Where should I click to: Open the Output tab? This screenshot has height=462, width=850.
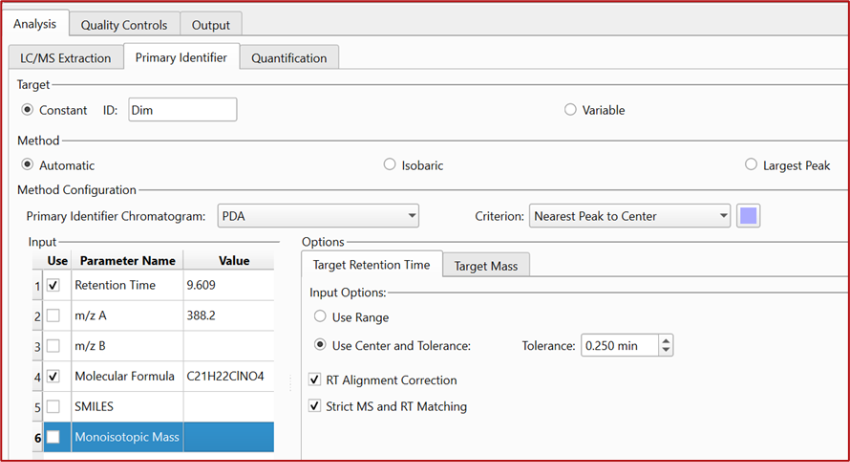click(211, 25)
